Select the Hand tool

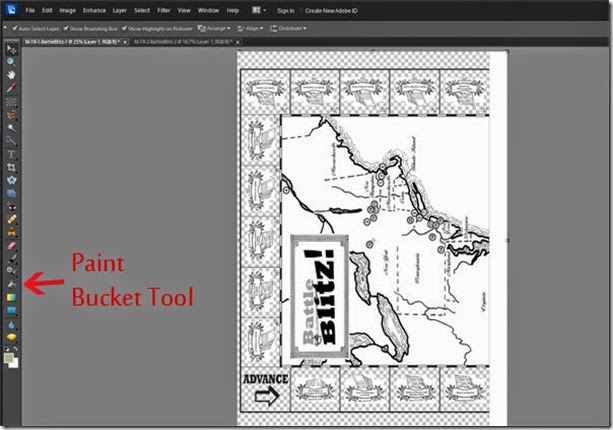click(x=11, y=75)
